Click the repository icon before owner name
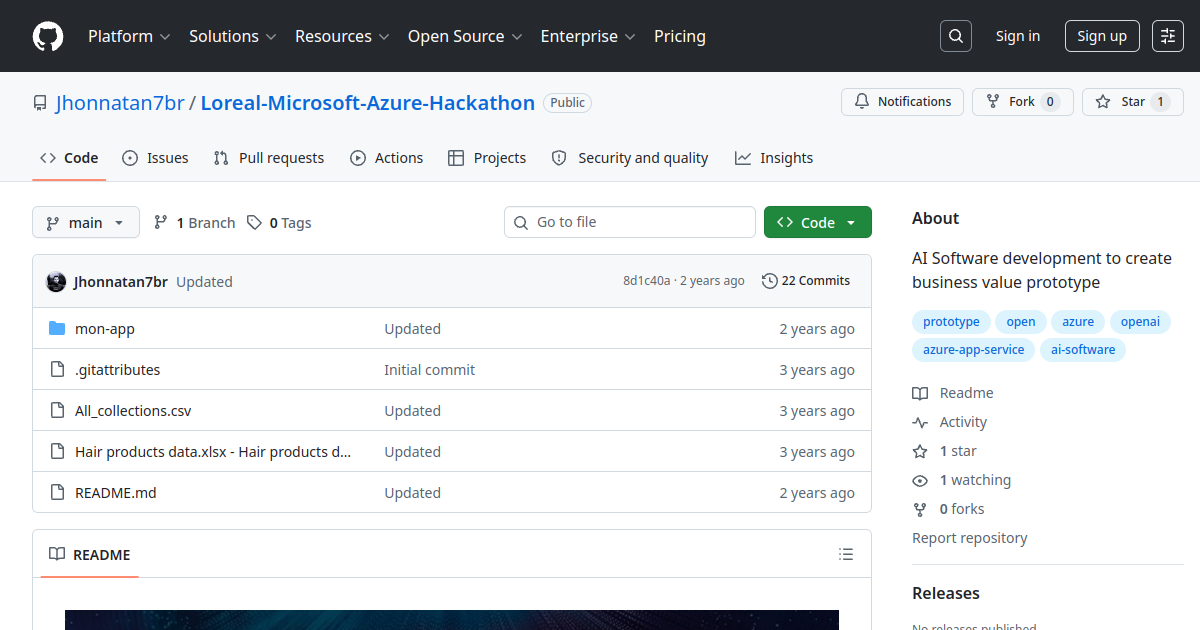Screen dimensions: 1200x630 click(x=40, y=103)
